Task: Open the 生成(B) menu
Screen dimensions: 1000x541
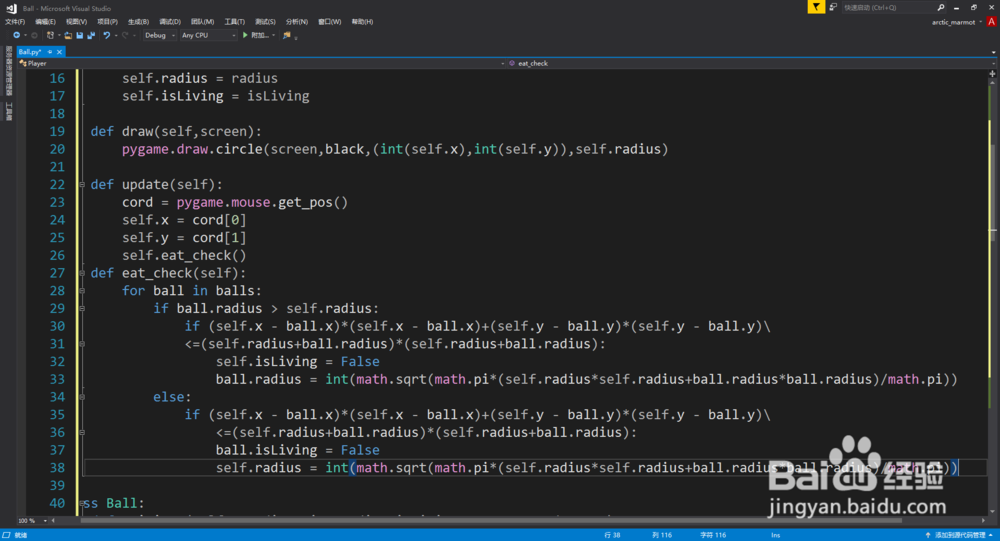Action: (138, 22)
